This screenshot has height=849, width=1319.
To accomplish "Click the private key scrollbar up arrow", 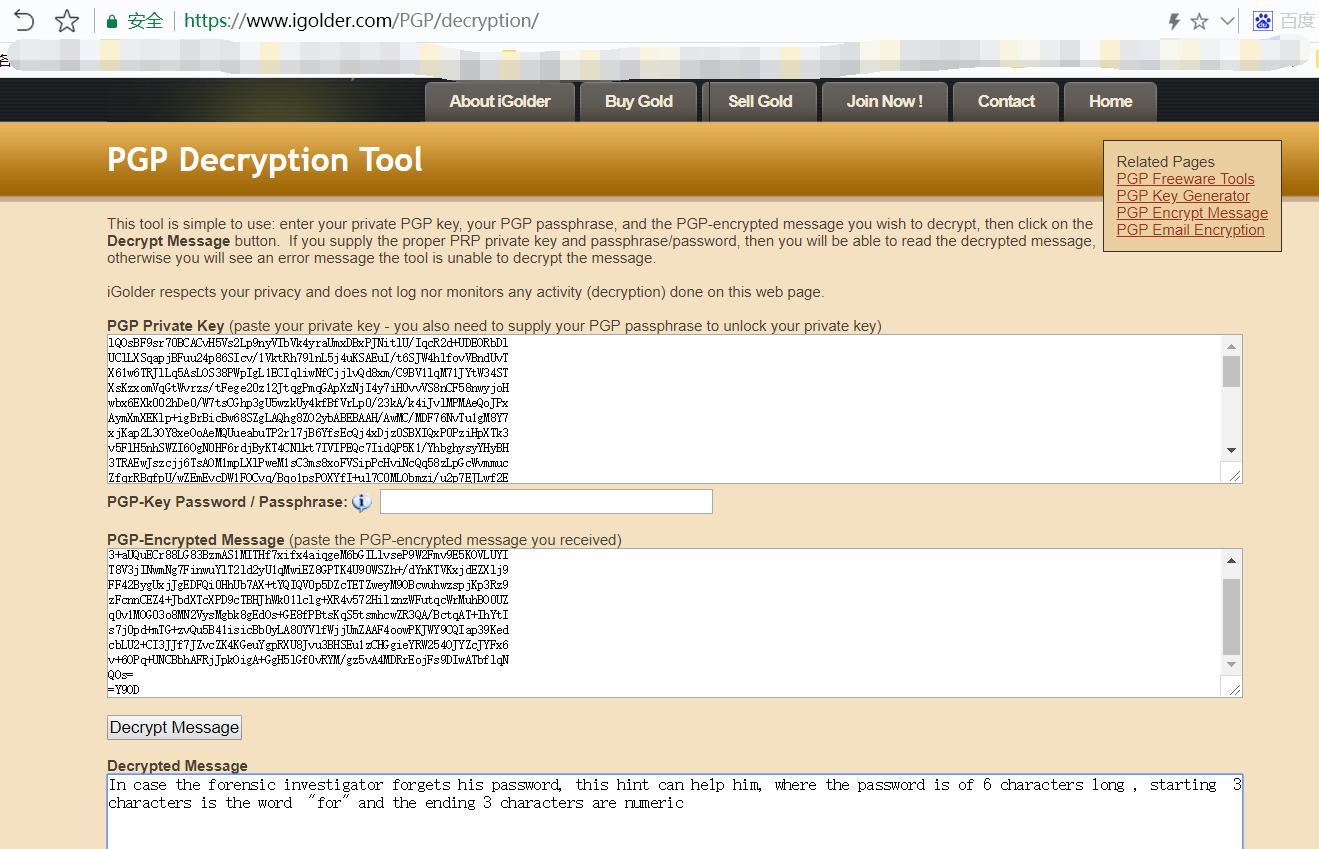I will [x=1231, y=346].
